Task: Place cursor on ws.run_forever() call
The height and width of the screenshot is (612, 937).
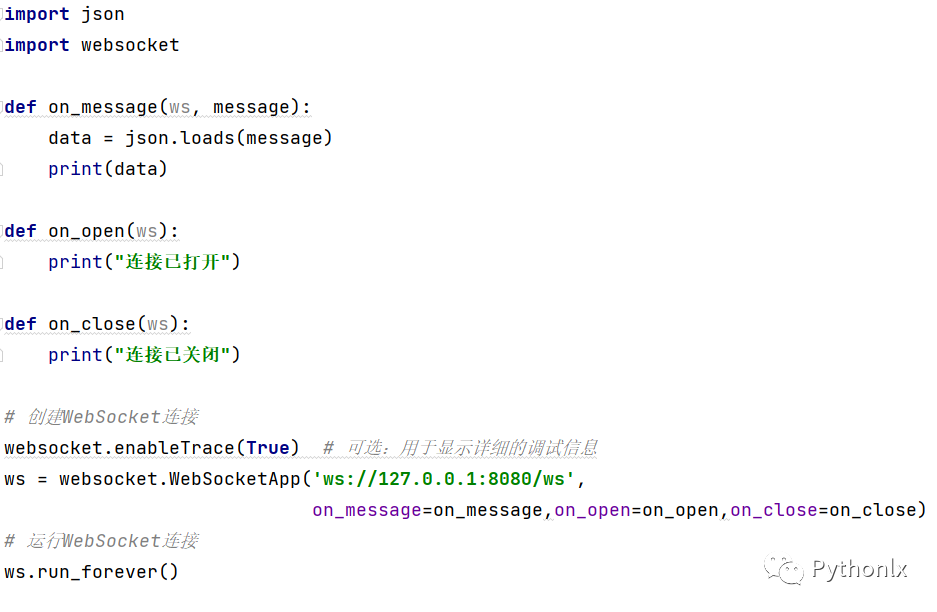Action: (x=91, y=572)
